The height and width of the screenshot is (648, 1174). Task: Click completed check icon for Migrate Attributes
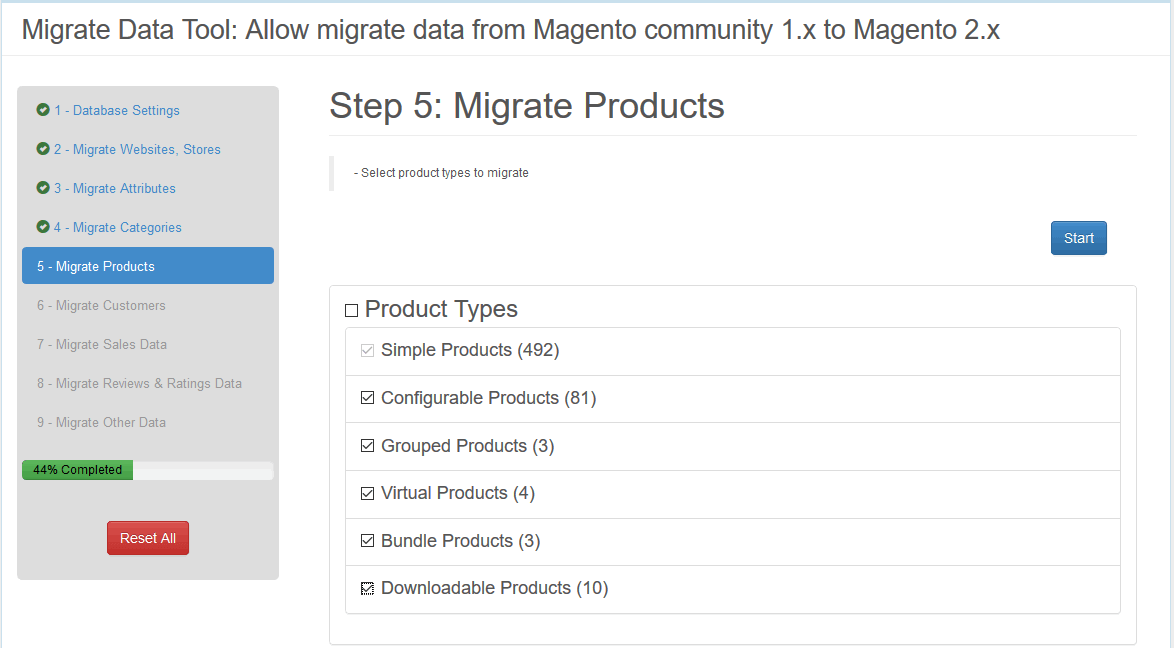(x=43, y=188)
